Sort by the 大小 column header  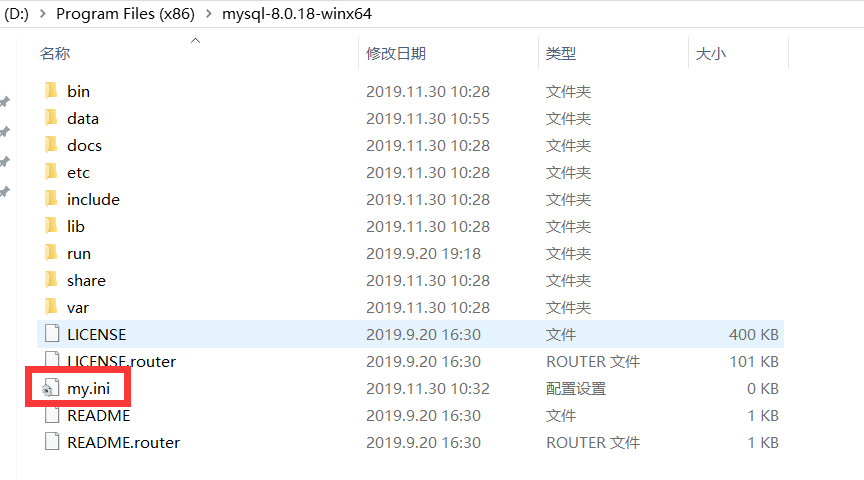pos(711,53)
